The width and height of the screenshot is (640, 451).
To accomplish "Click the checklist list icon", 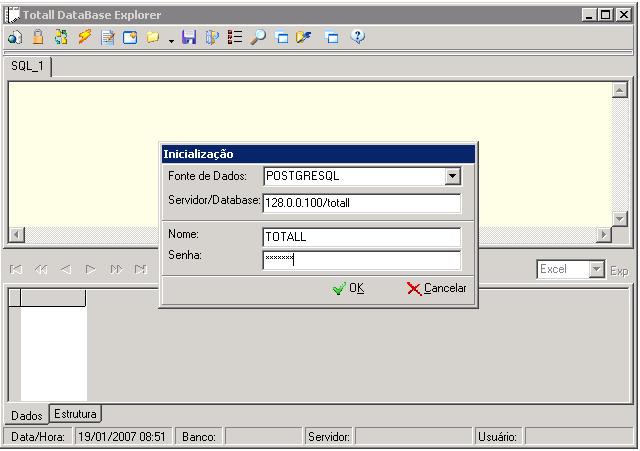I will (235, 37).
